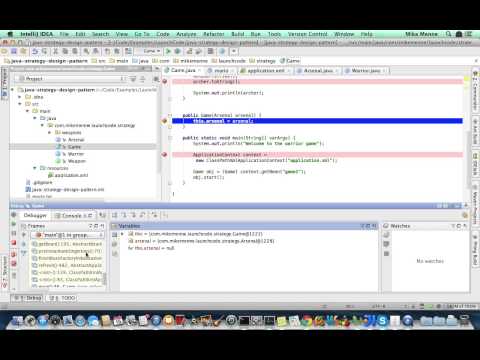Click the Project Structure icon in main toolbar
Image resolution: width=480 pixels, height=360 pixels.
pyautogui.click(x=210, y=51)
